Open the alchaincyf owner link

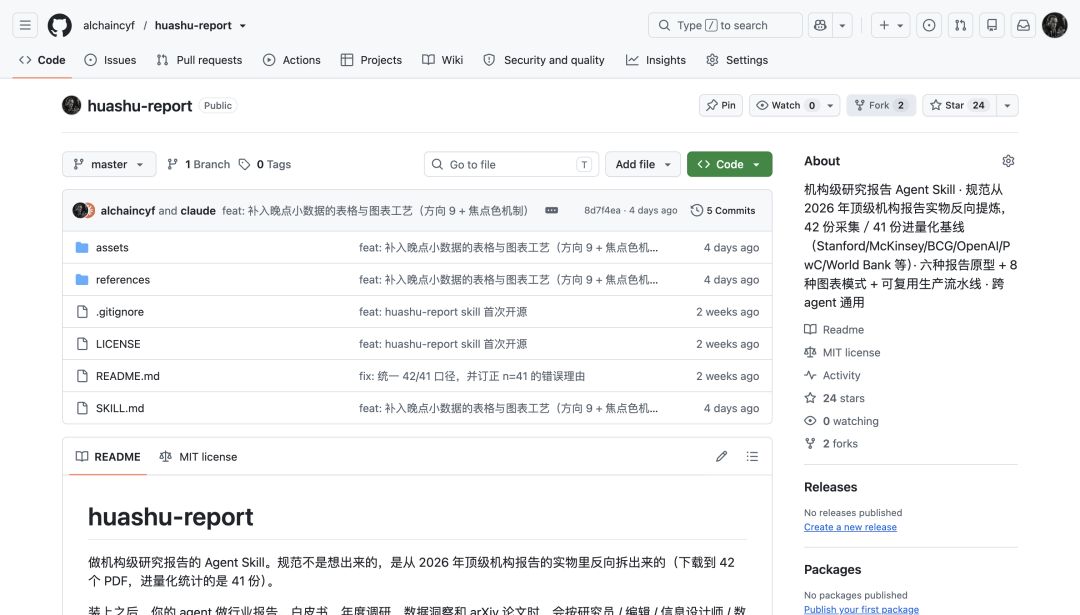coord(109,25)
